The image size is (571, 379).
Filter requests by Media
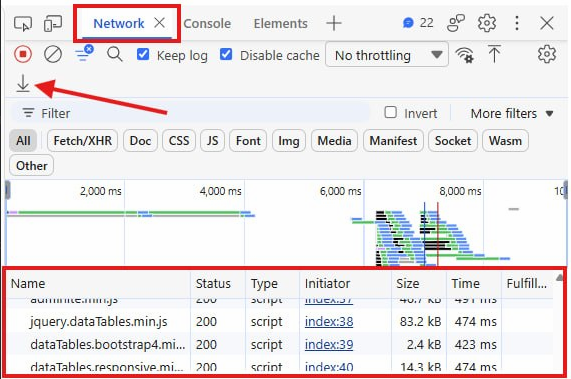(334, 141)
